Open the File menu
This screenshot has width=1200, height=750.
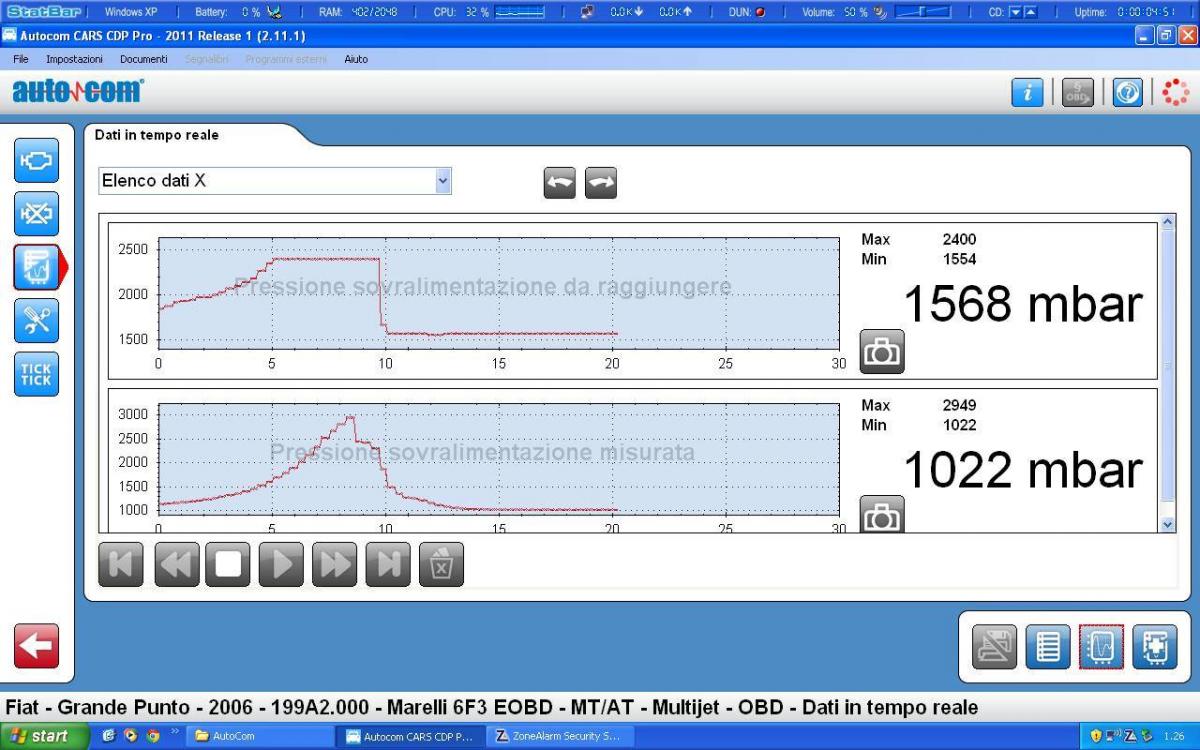click(x=21, y=59)
